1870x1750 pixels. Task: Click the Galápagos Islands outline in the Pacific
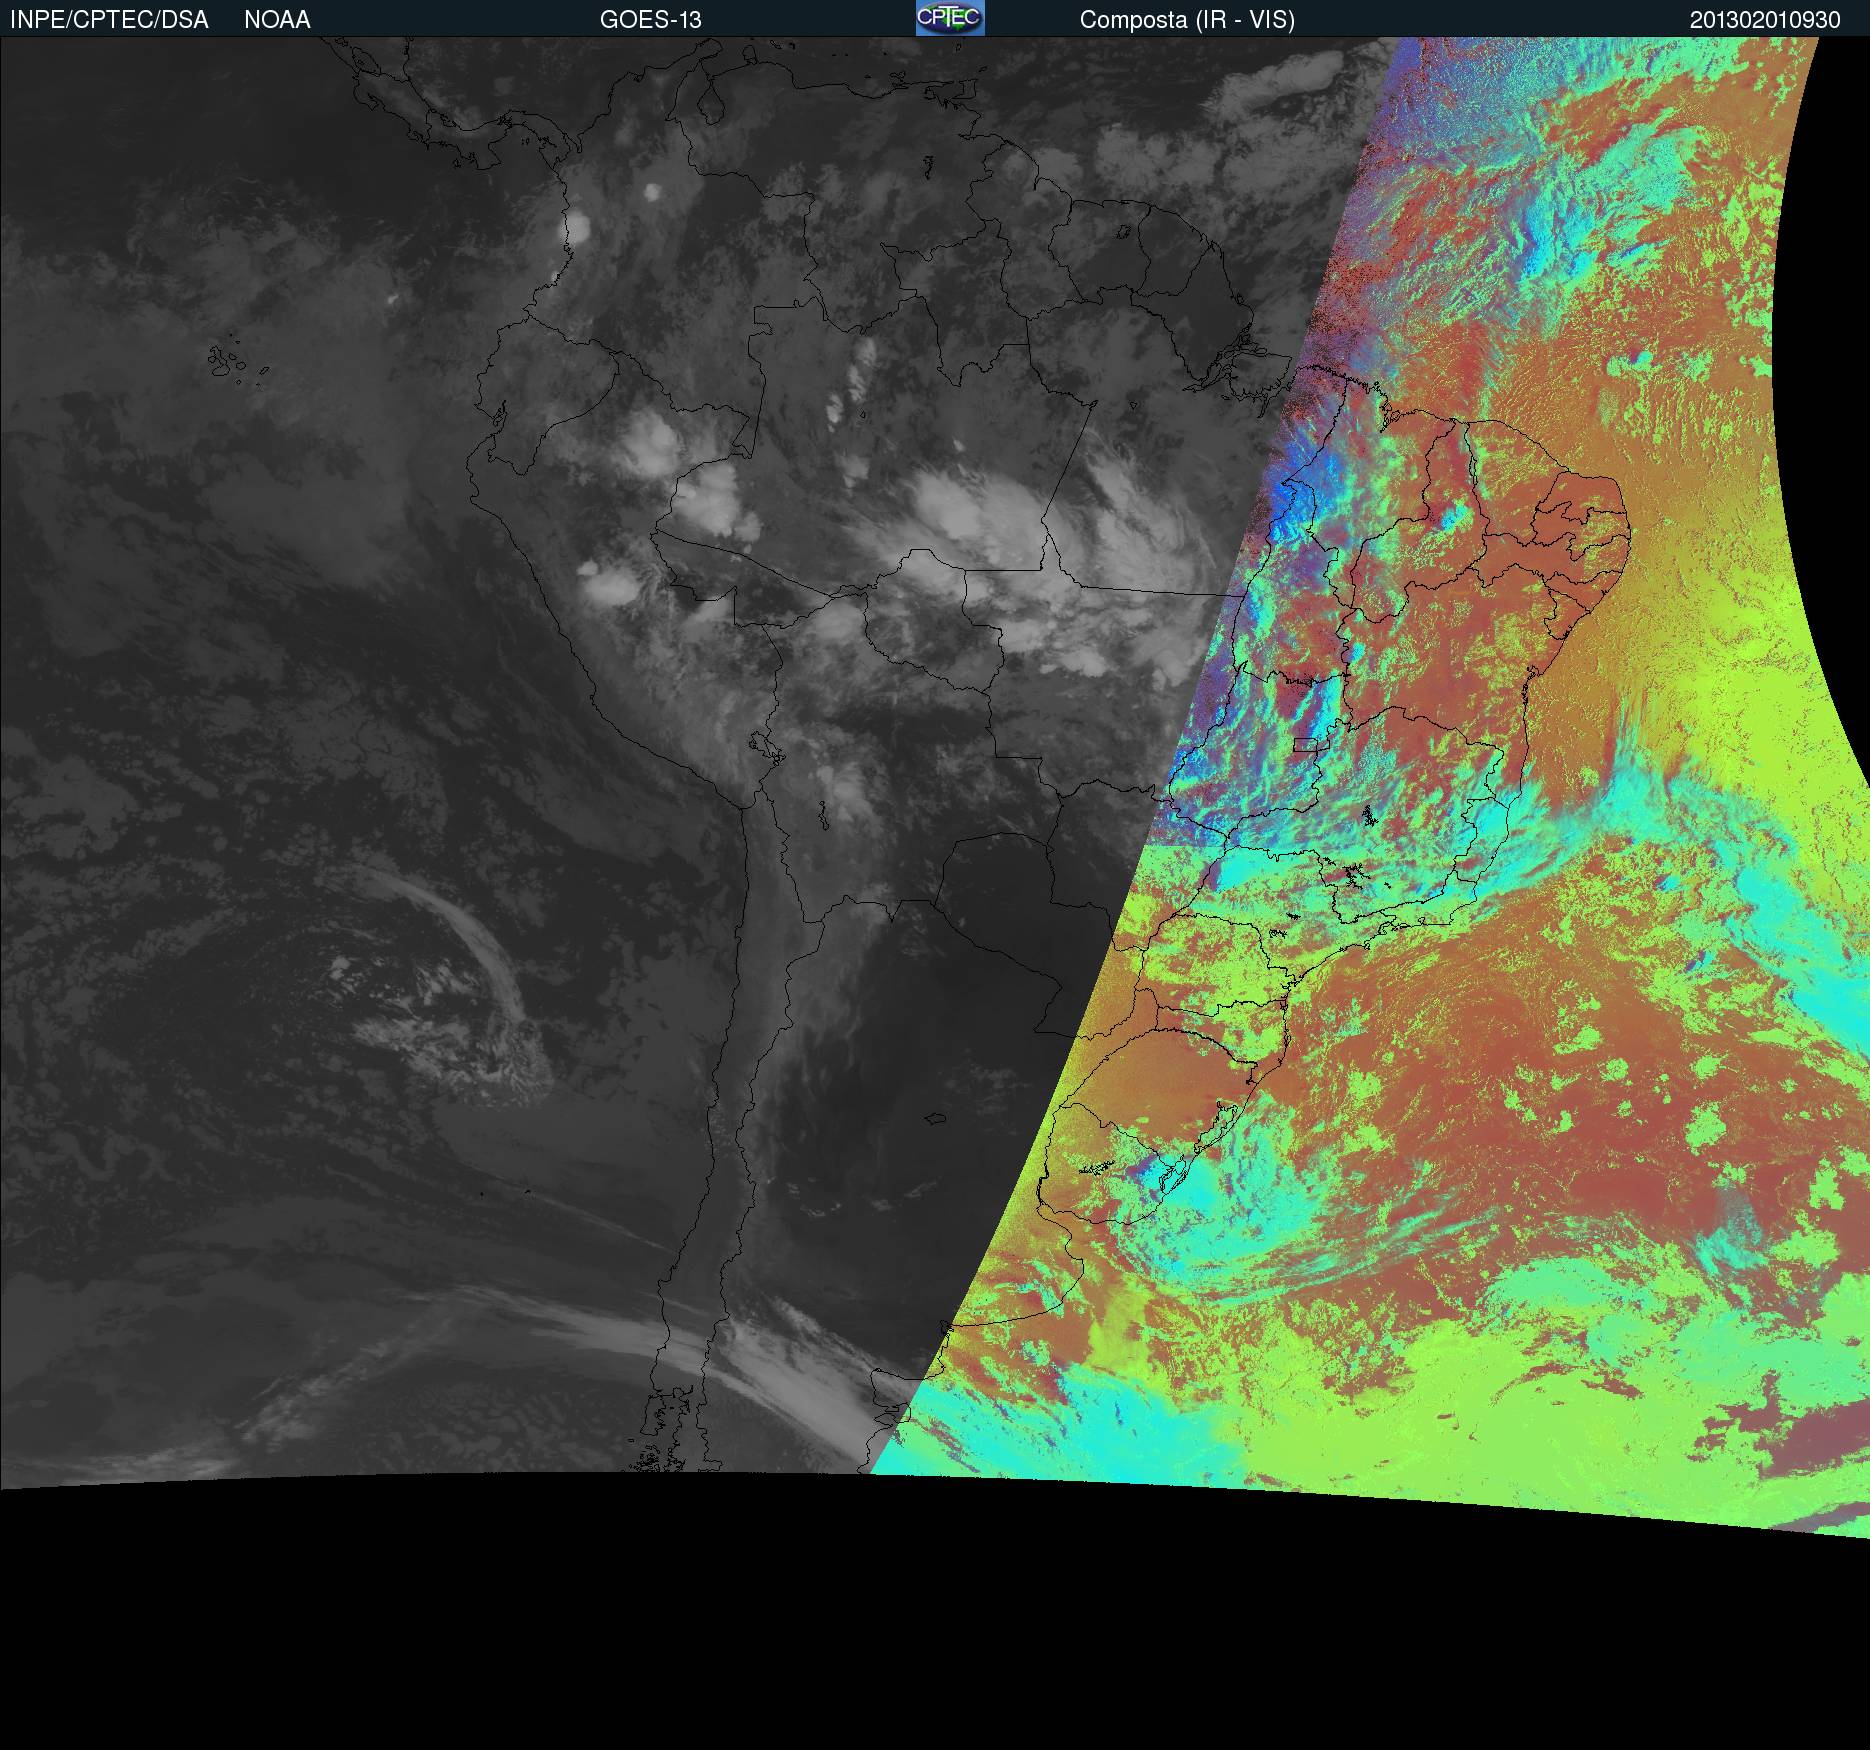tap(226, 362)
